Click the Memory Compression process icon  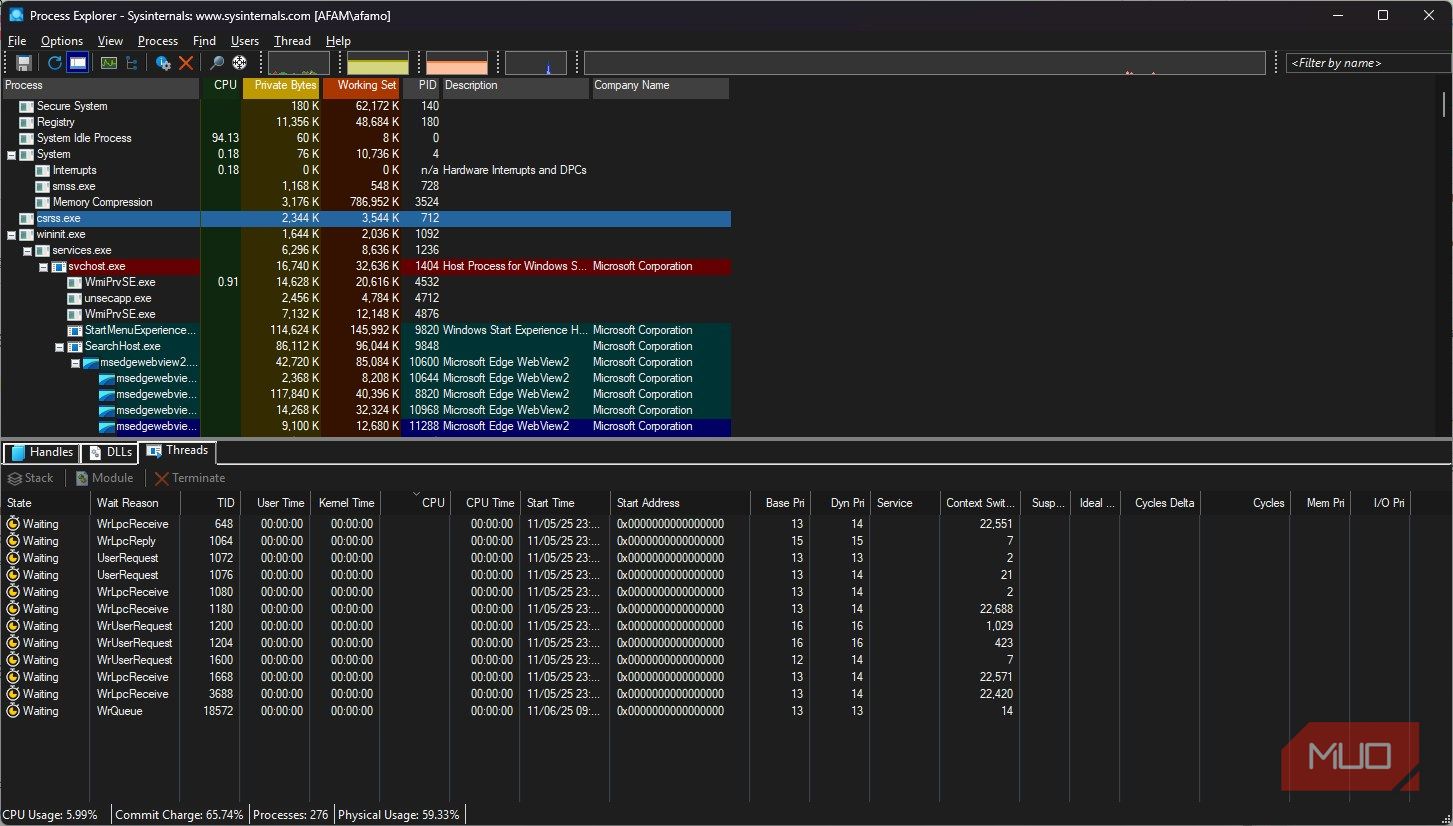pos(43,202)
